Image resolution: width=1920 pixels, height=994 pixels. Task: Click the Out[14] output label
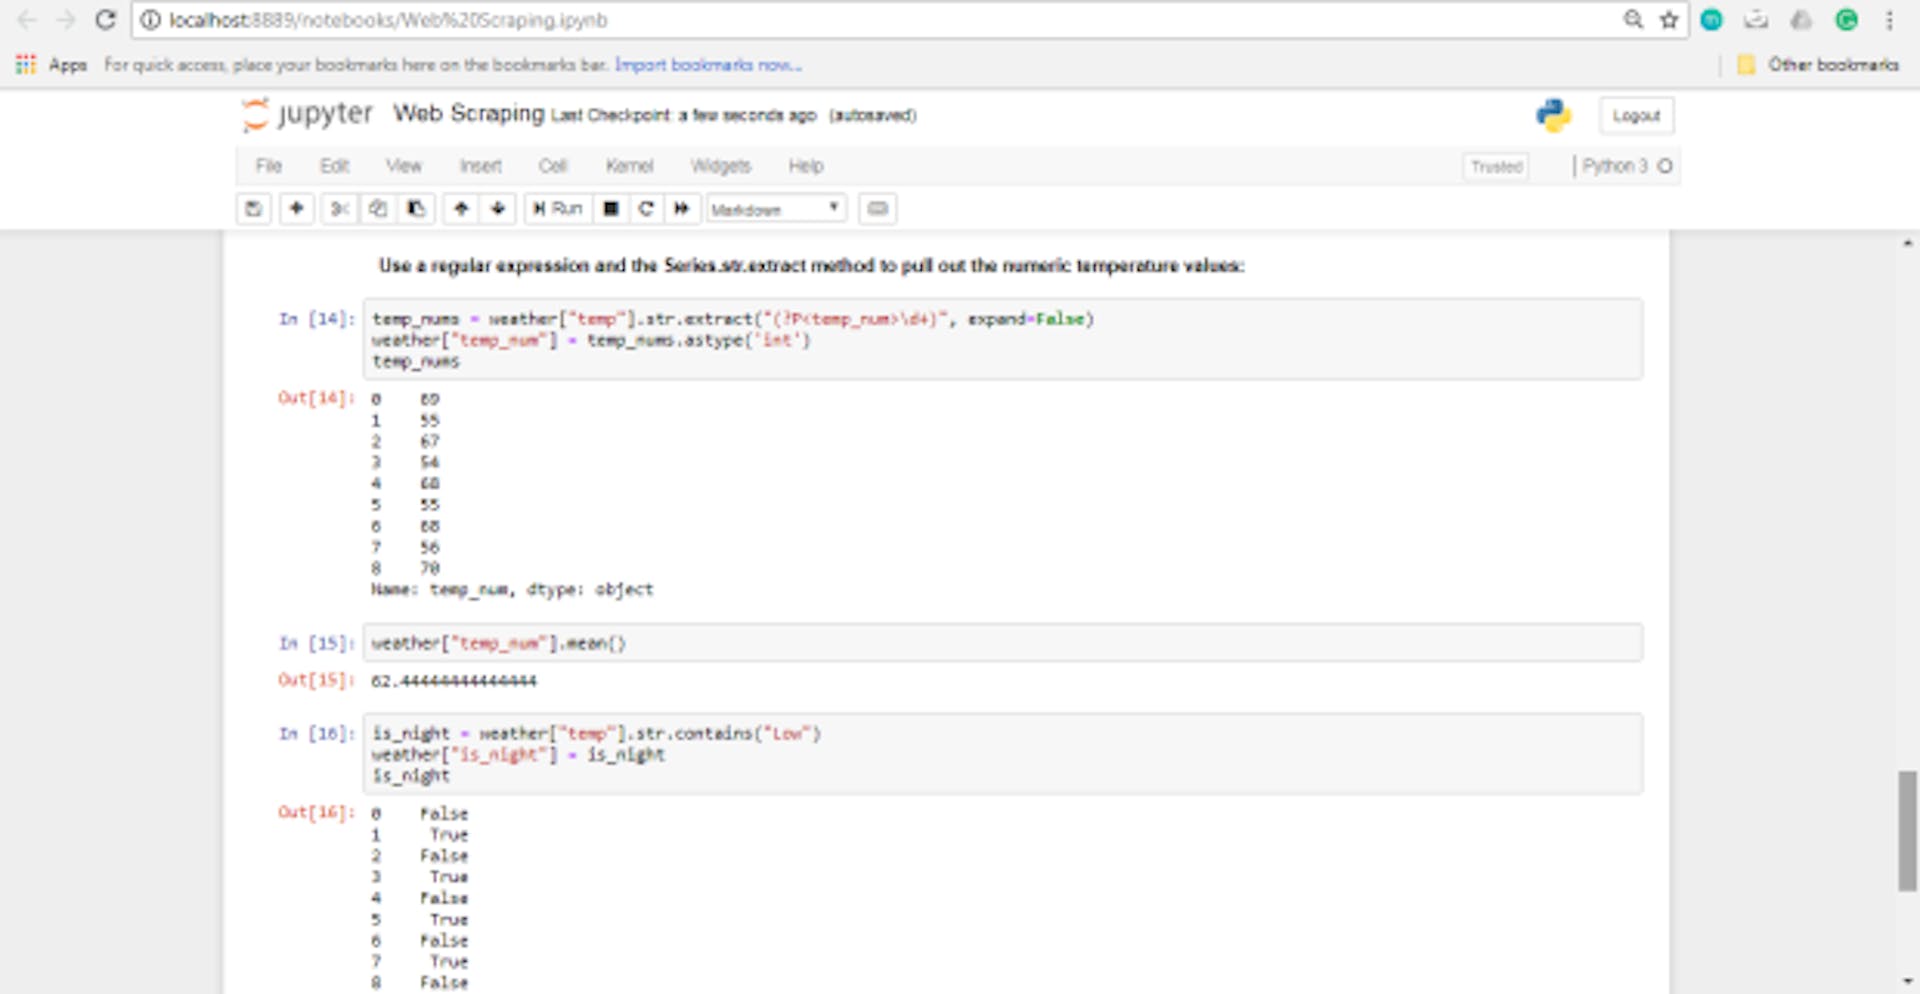pyautogui.click(x=316, y=398)
